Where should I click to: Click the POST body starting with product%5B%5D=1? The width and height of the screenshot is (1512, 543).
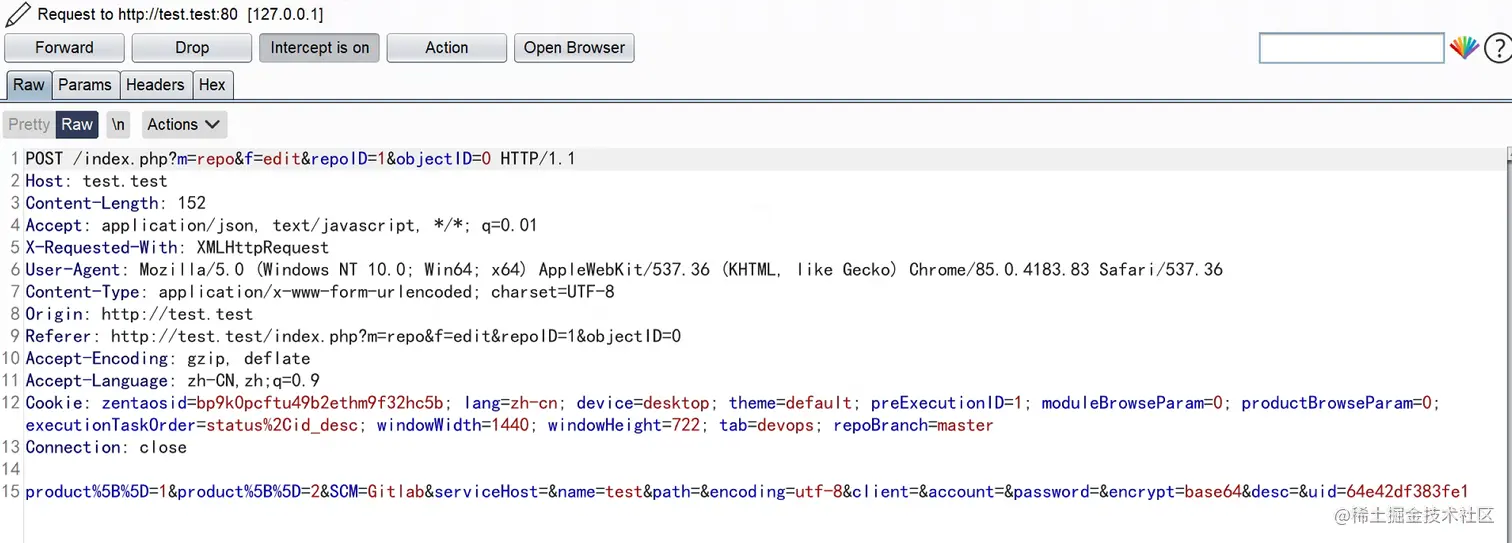tap(747, 491)
